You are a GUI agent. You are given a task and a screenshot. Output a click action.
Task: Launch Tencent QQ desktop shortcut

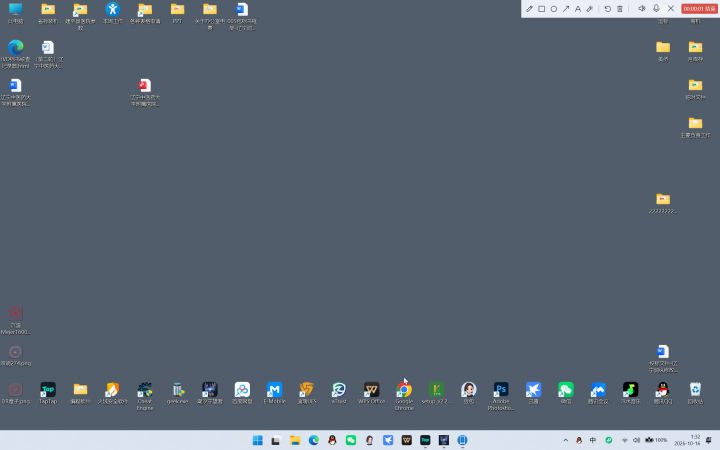click(x=663, y=393)
